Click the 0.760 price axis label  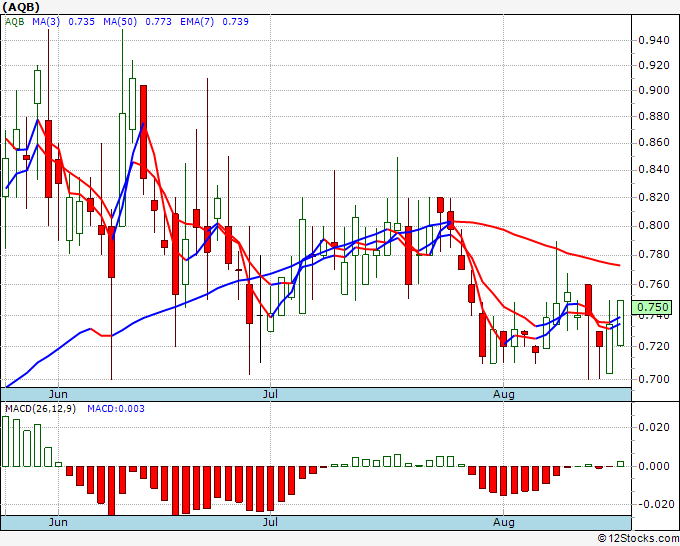pyautogui.click(x=654, y=284)
